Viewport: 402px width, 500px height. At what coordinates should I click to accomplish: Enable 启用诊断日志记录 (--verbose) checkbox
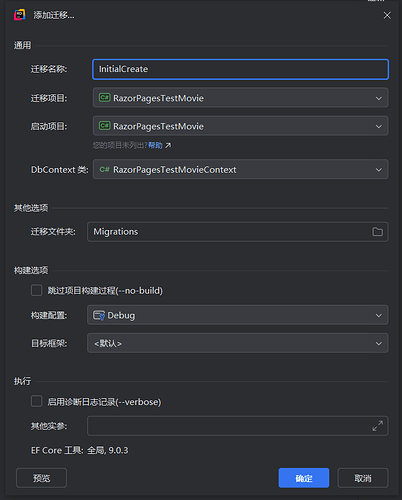37,401
